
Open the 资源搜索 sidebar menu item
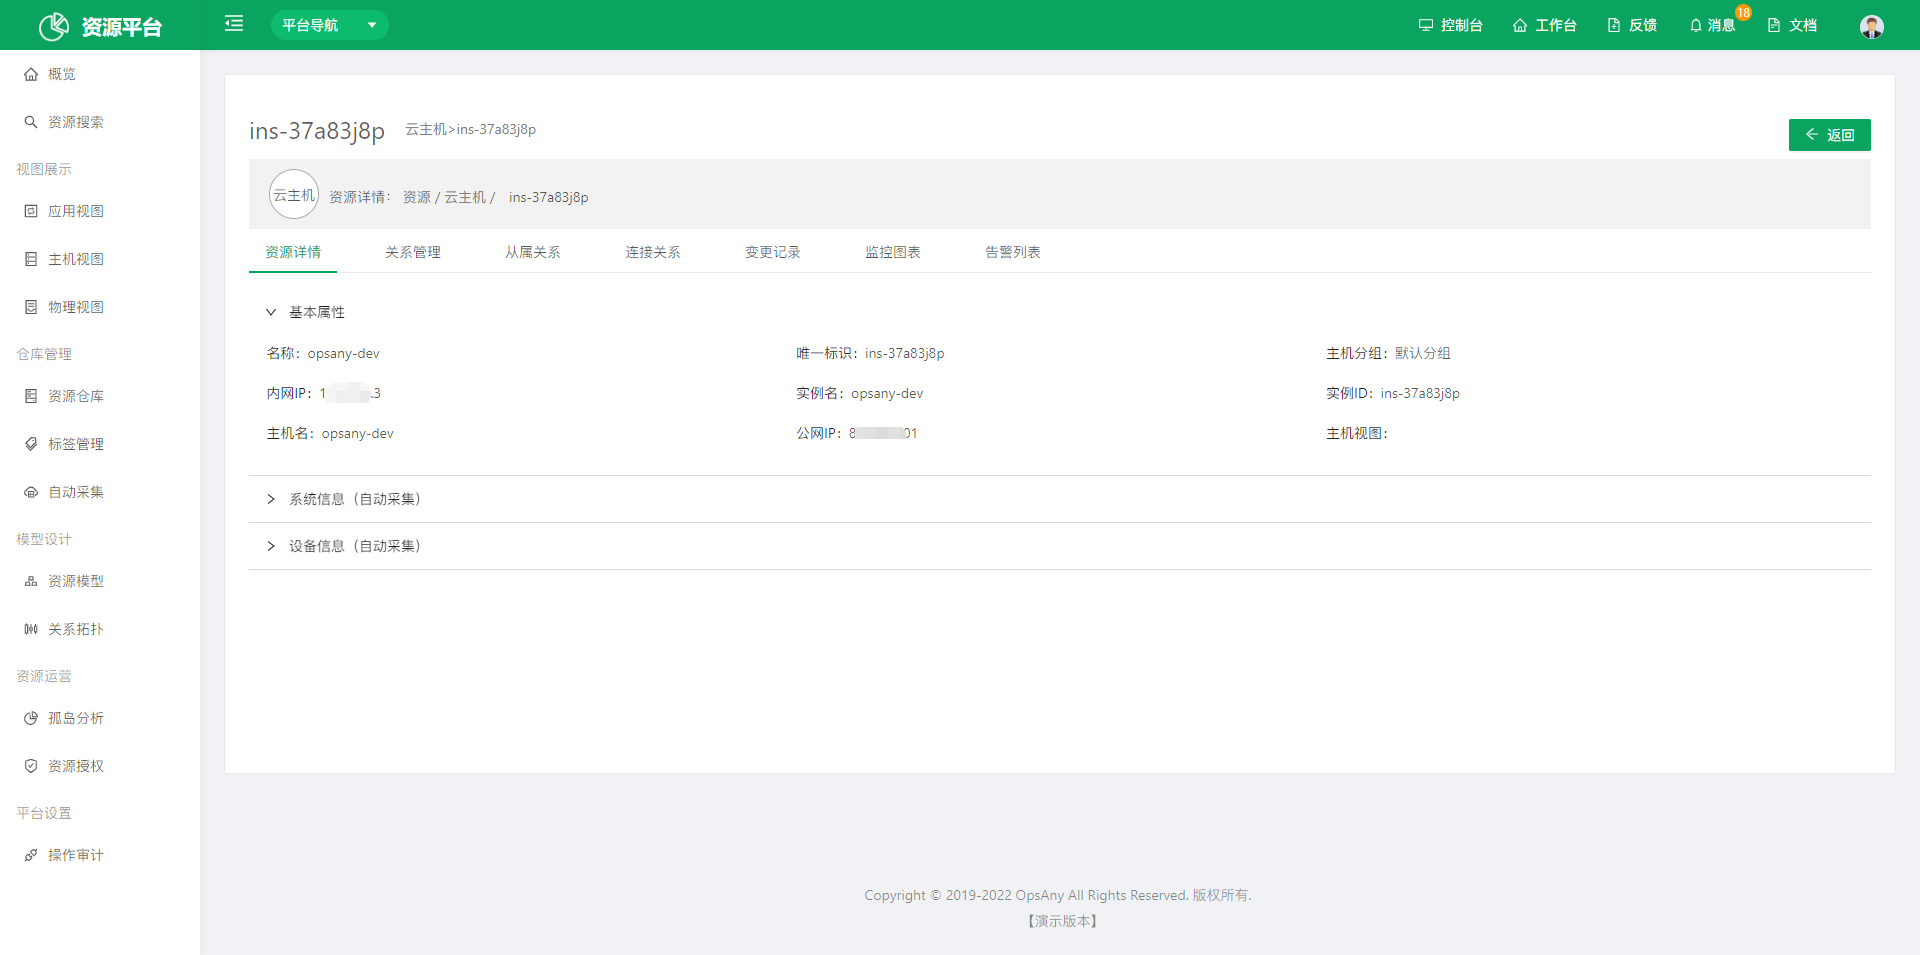100,122
